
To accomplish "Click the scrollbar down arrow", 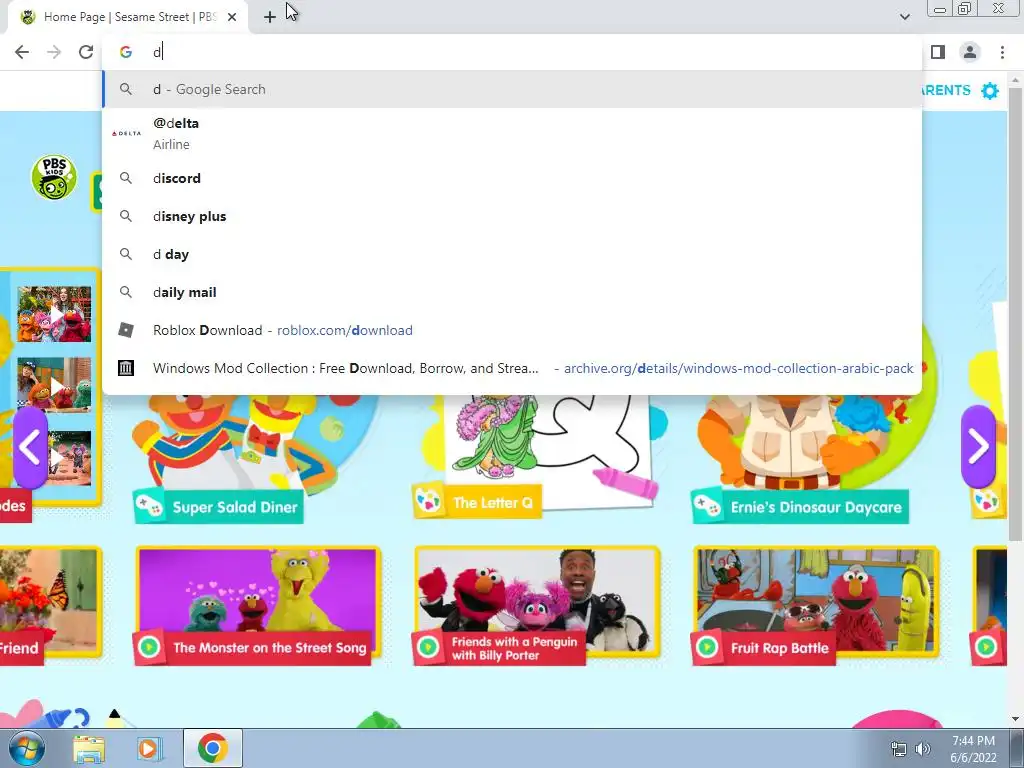I will click(1015, 719).
